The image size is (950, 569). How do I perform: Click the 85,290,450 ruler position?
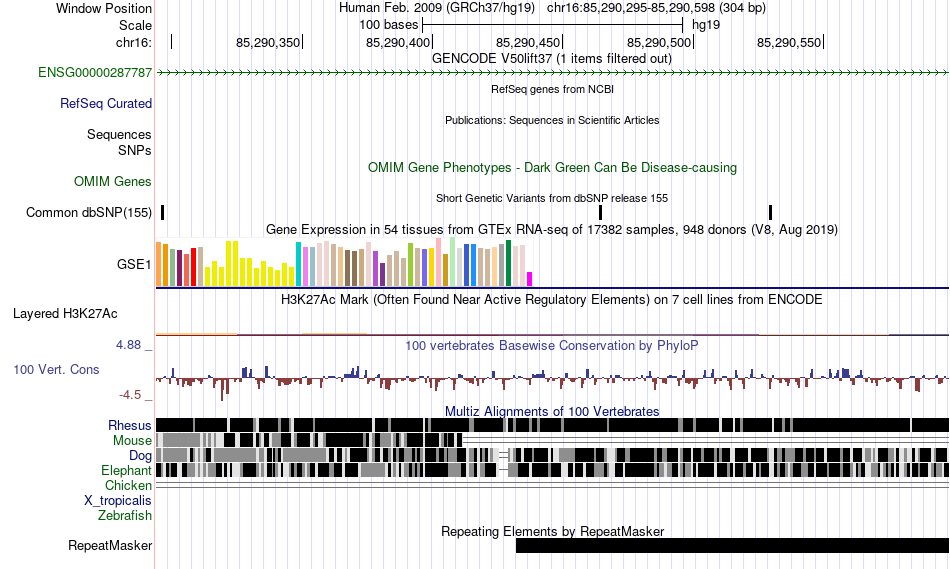pos(528,42)
